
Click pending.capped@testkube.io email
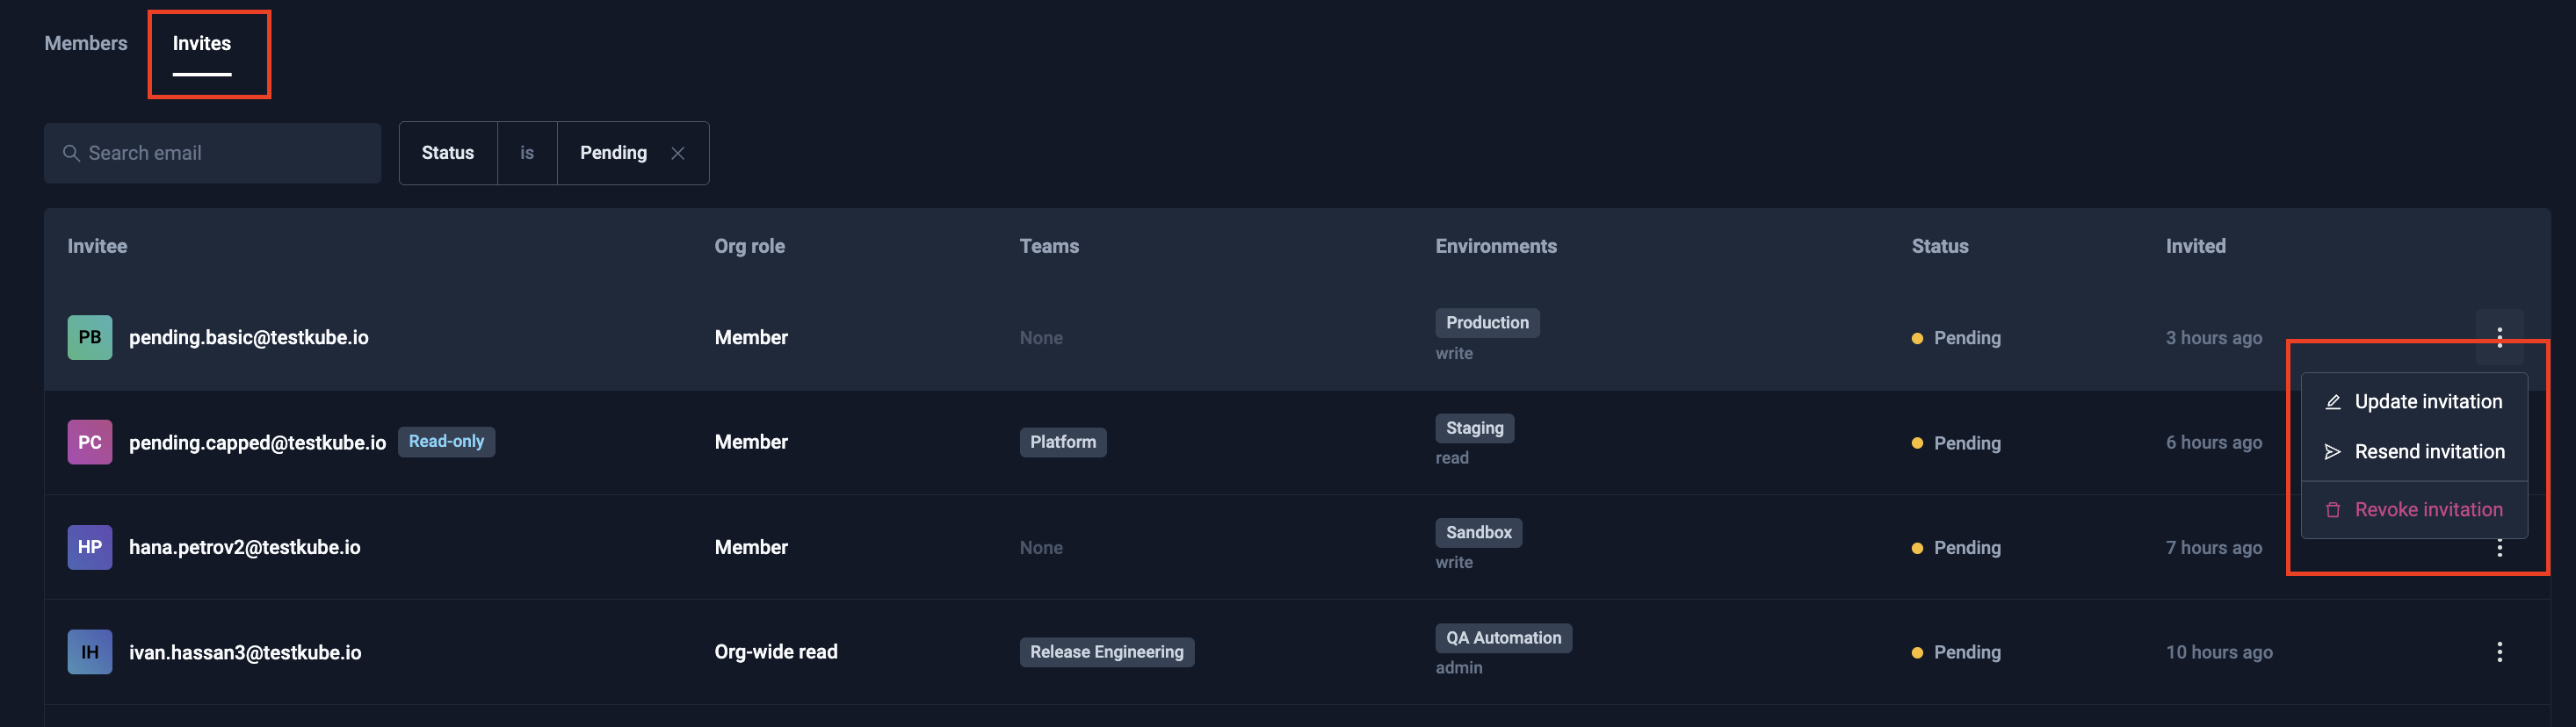point(257,442)
